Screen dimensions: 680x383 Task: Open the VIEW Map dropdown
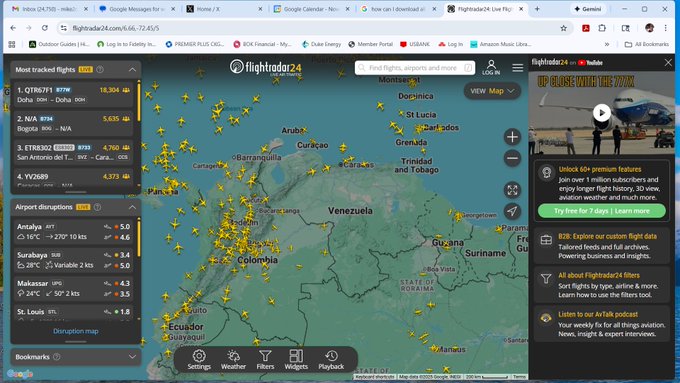click(x=492, y=91)
